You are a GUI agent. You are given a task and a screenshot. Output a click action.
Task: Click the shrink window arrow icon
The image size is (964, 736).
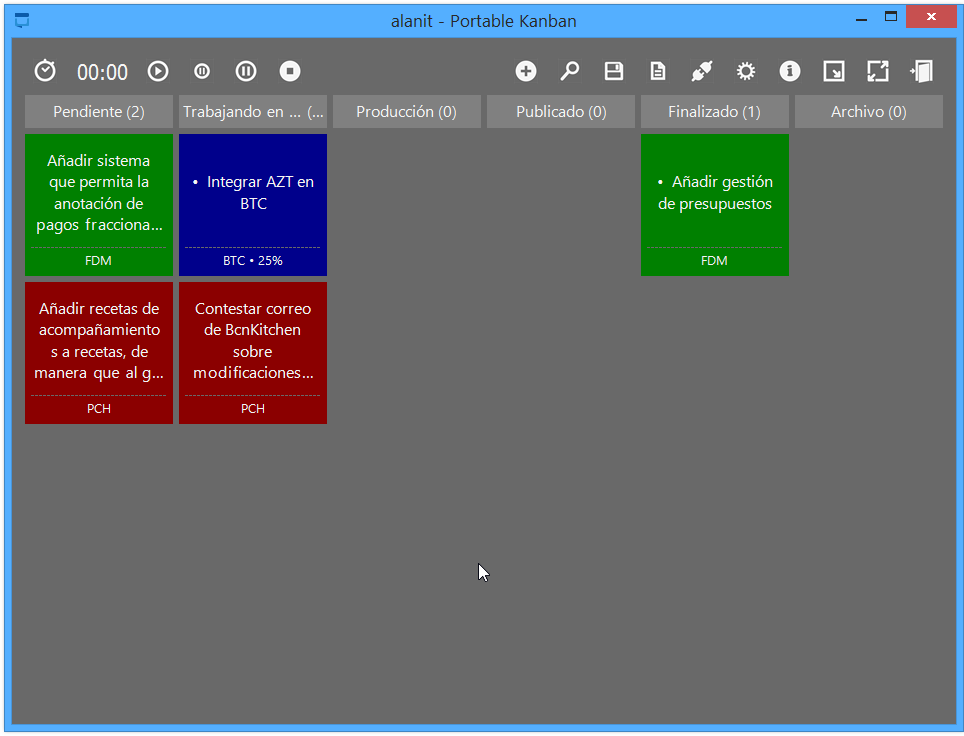[833, 71]
